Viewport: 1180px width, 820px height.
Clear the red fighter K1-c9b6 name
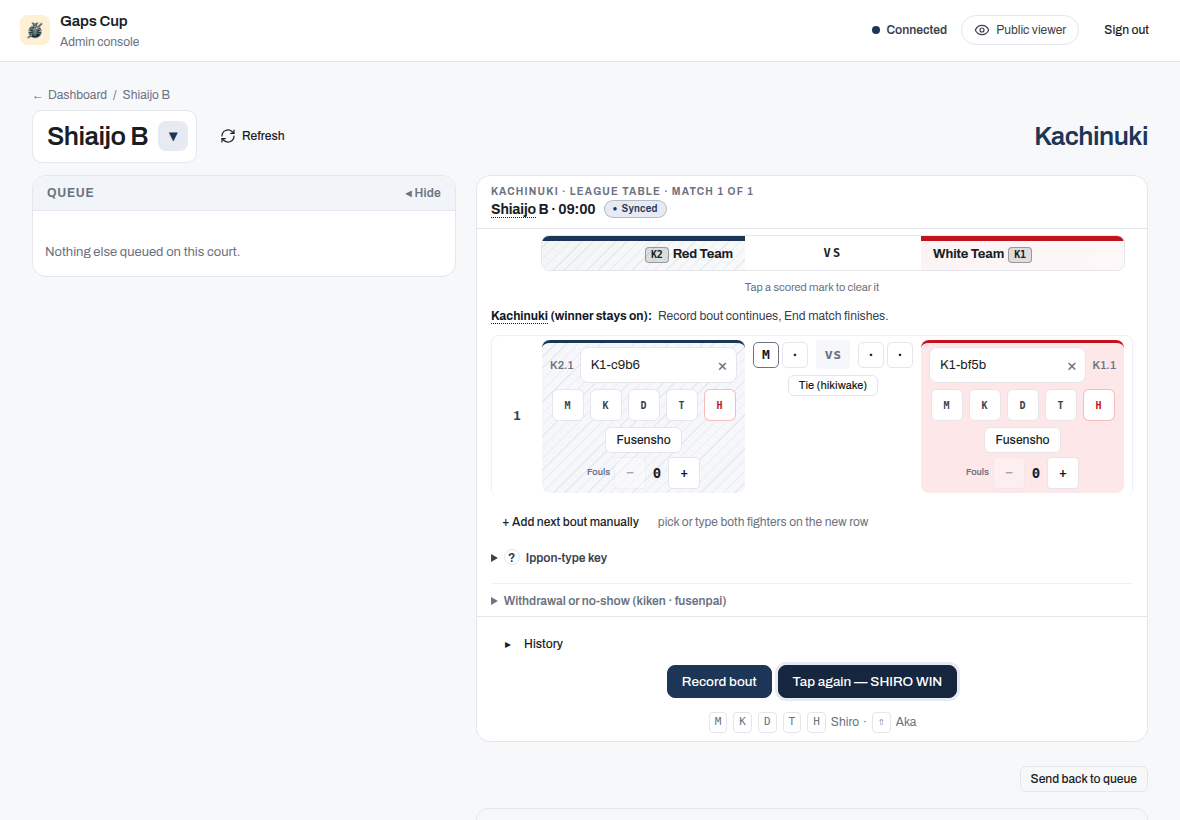tap(722, 366)
